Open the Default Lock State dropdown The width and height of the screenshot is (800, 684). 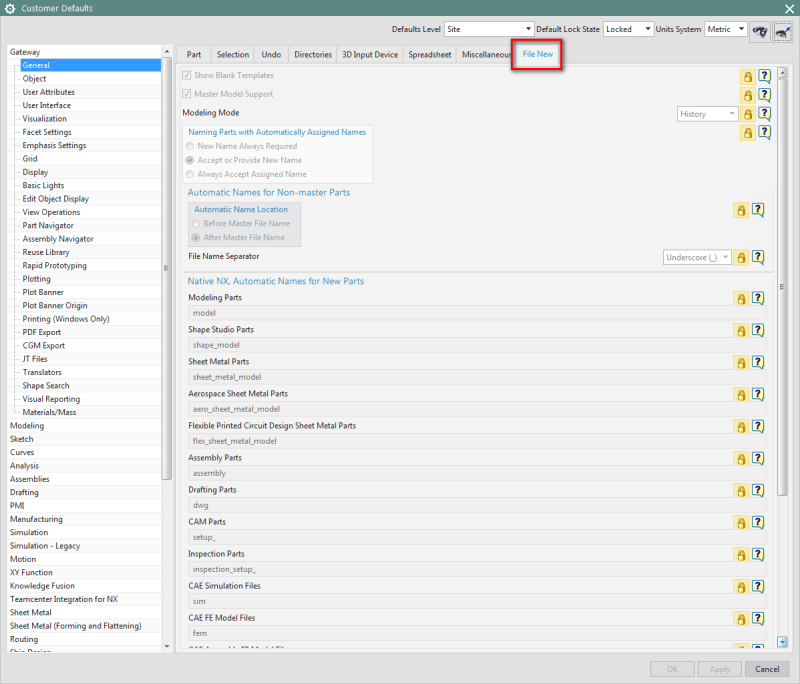[x=628, y=29]
